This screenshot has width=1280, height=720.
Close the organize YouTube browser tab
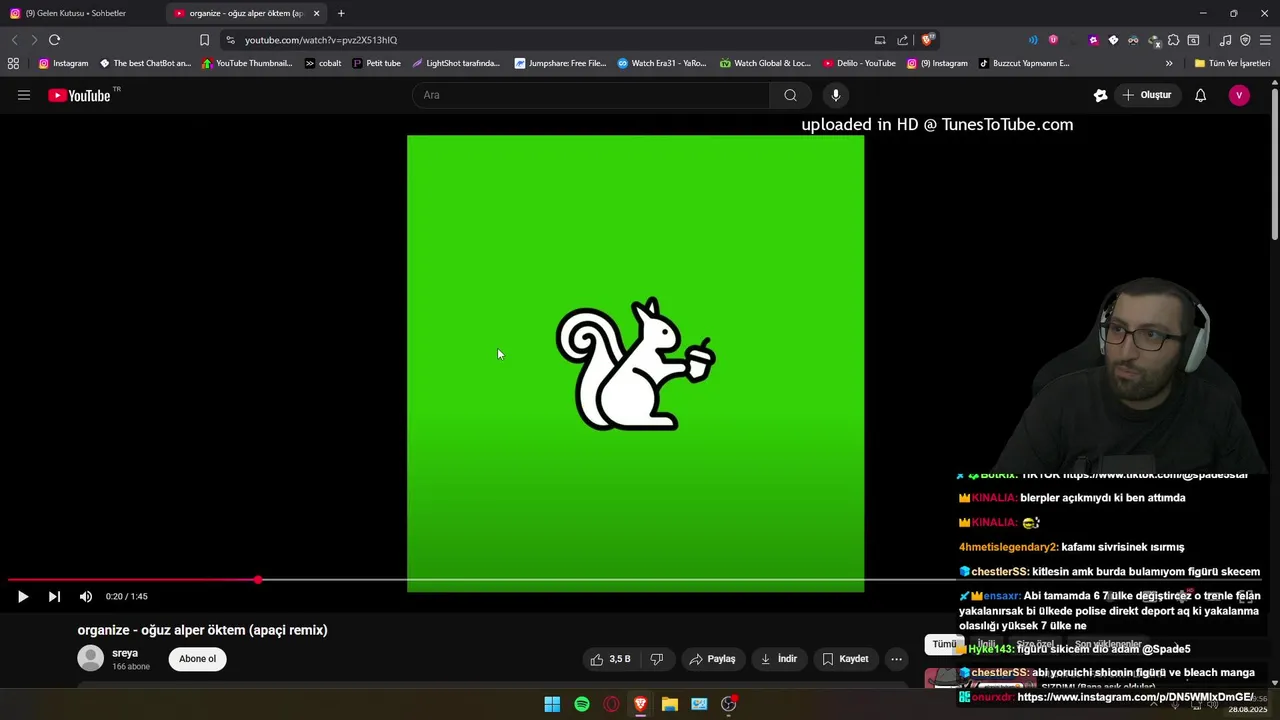point(316,13)
